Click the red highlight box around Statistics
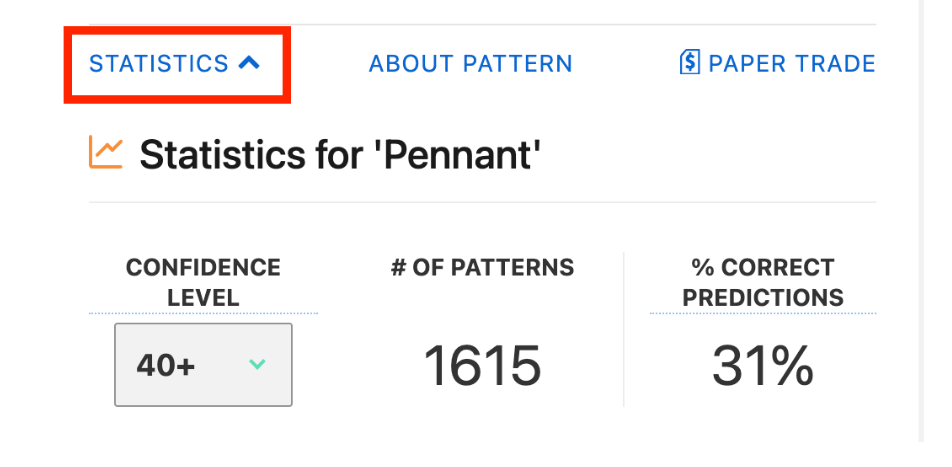Screen dimensions: 952x467 point(177,65)
